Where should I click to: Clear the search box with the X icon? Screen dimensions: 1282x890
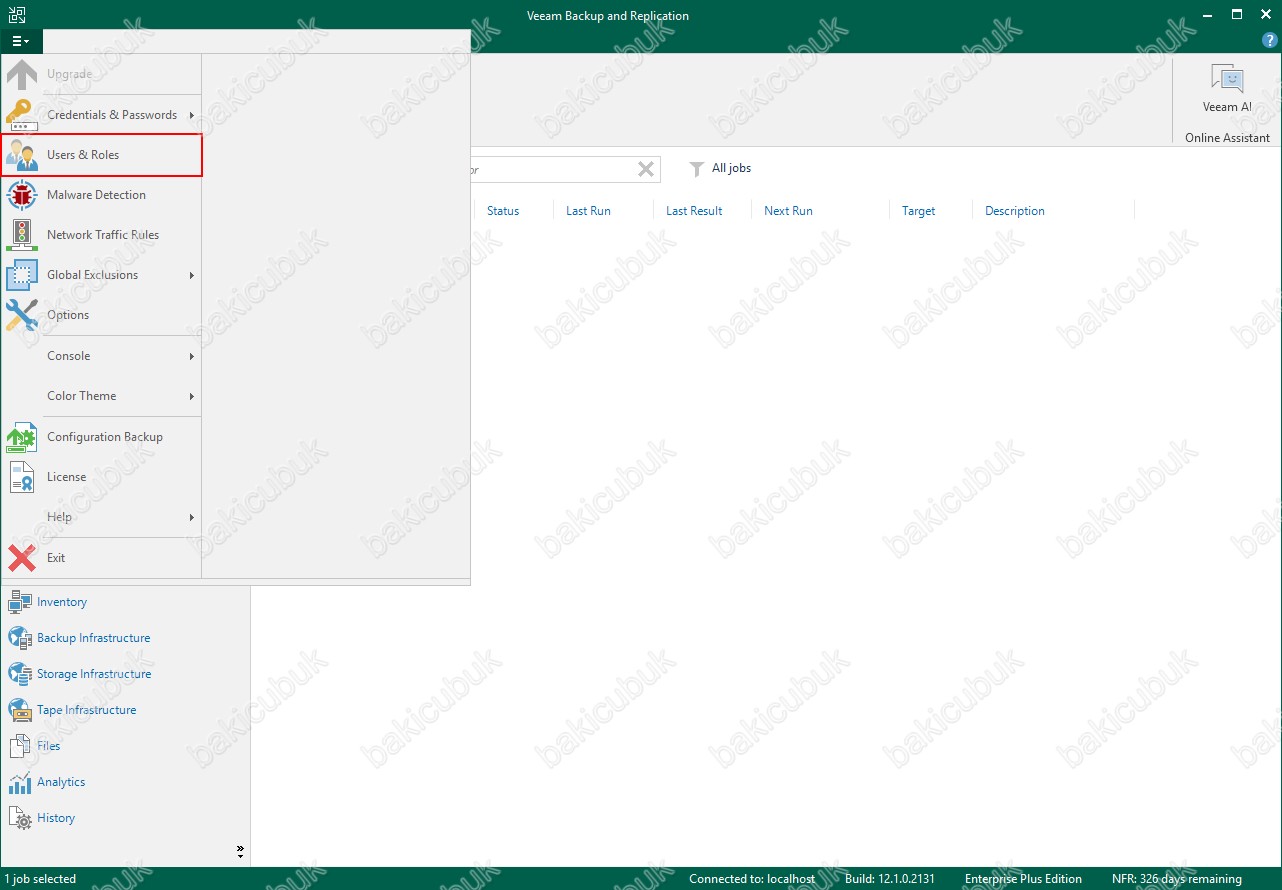pos(646,170)
